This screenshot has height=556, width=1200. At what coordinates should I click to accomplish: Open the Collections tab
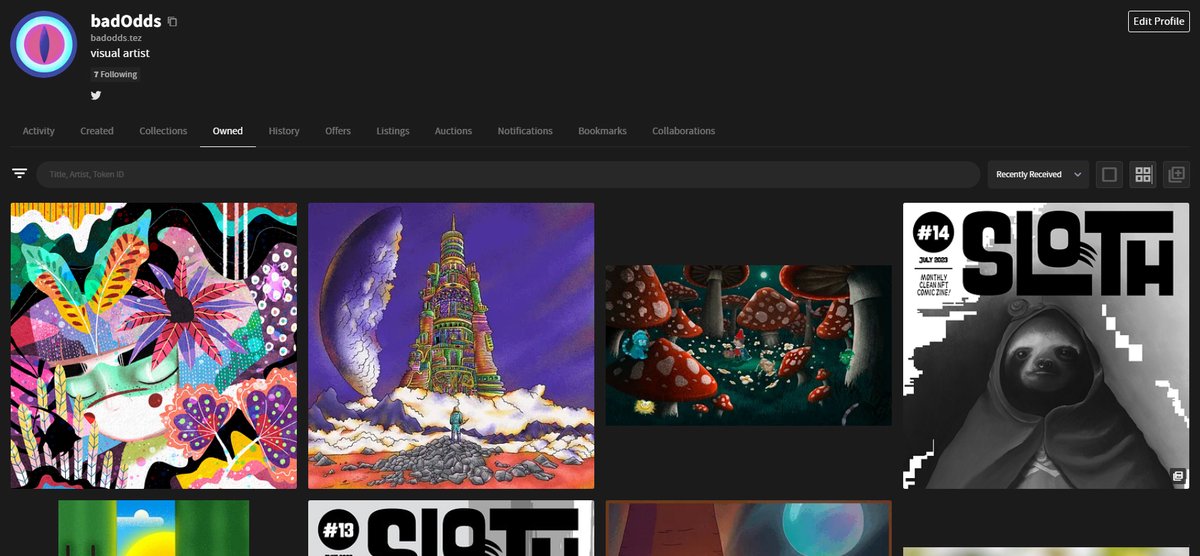point(163,131)
